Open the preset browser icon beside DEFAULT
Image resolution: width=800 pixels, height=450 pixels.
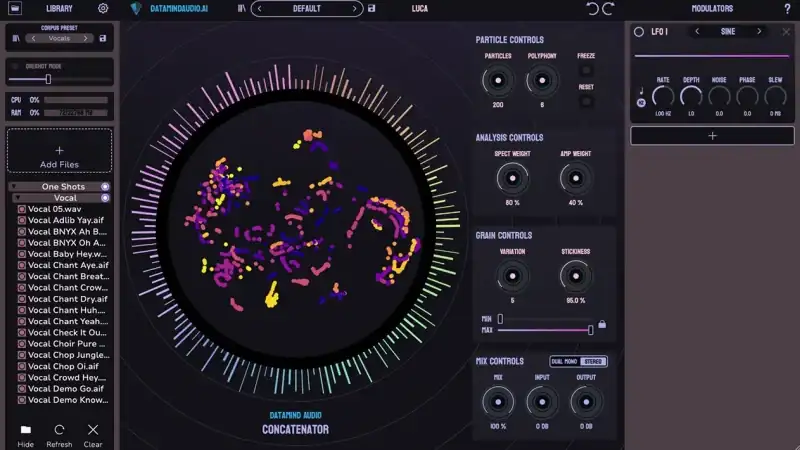click(241, 8)
